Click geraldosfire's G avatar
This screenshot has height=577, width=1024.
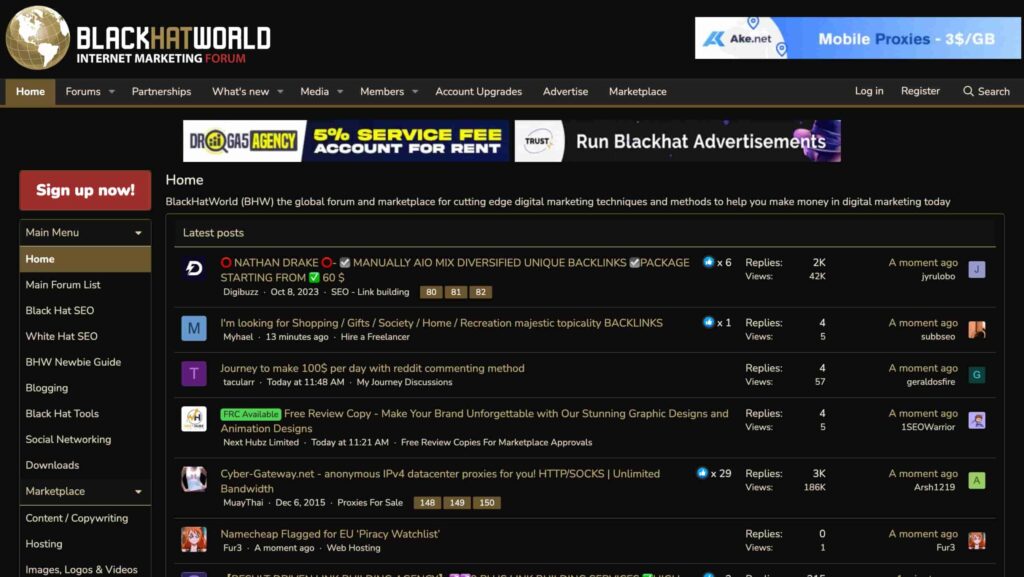point(977,375)
